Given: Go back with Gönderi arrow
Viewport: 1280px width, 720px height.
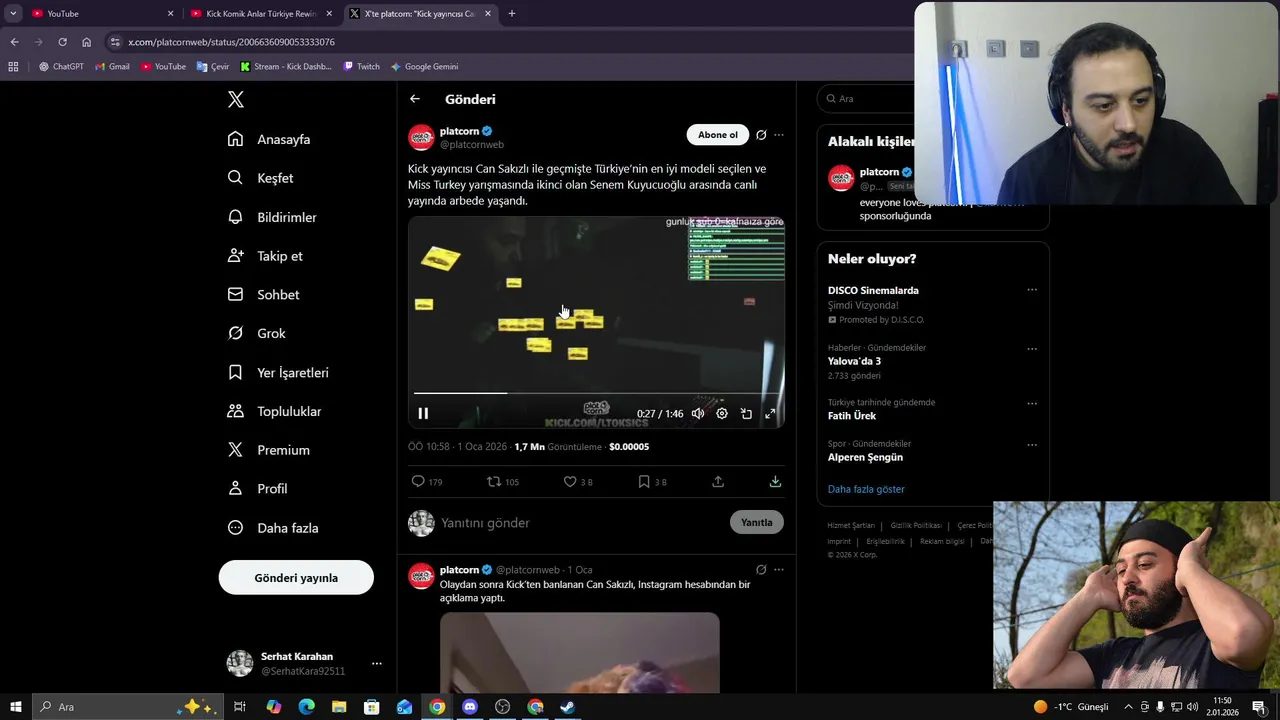Looking at the screenshot, I should (x=415, y=99).
